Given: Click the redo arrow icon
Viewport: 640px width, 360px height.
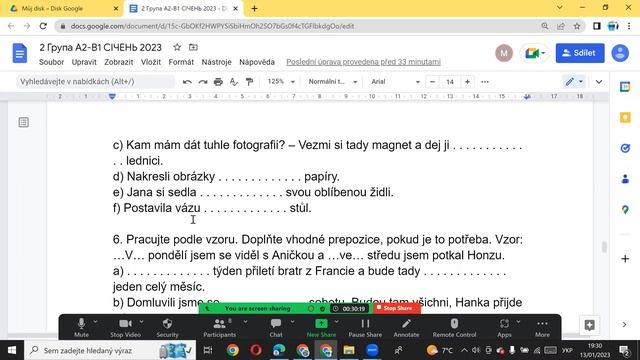Looking at the screenshot, I should 203,82.
